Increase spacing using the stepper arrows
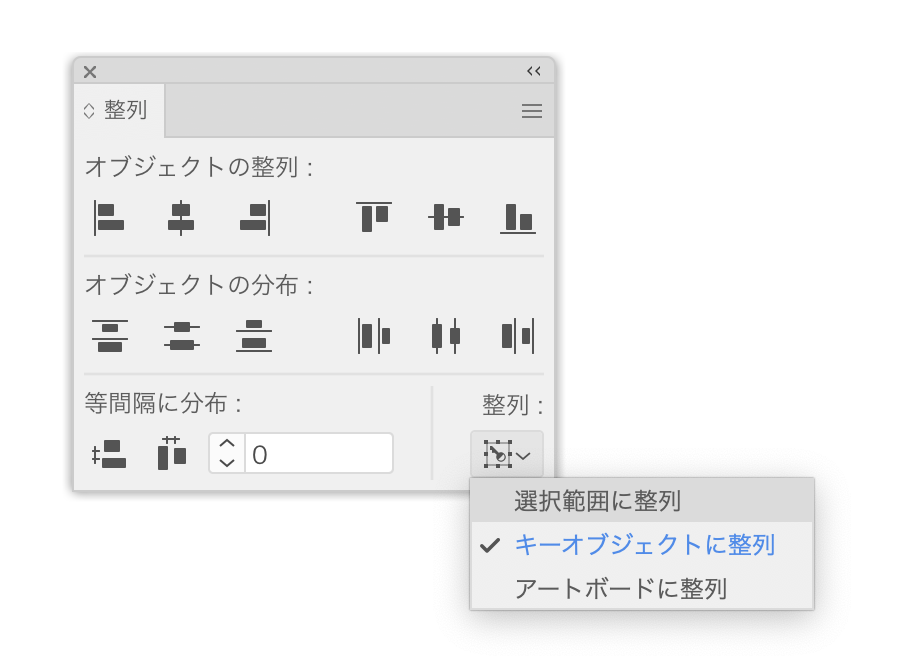This screenshot has height=672, width=910. pos(225,444)
